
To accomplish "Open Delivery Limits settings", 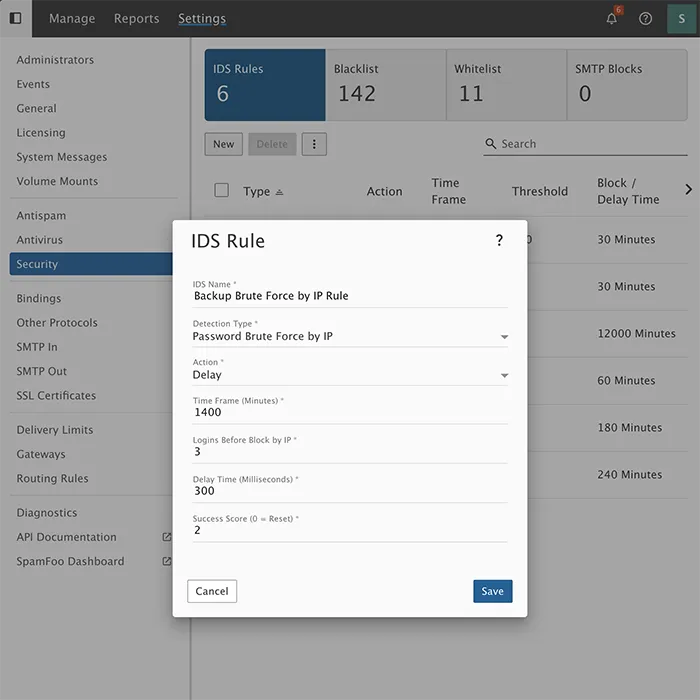I will pyautogui.click(x=55, y=429).
